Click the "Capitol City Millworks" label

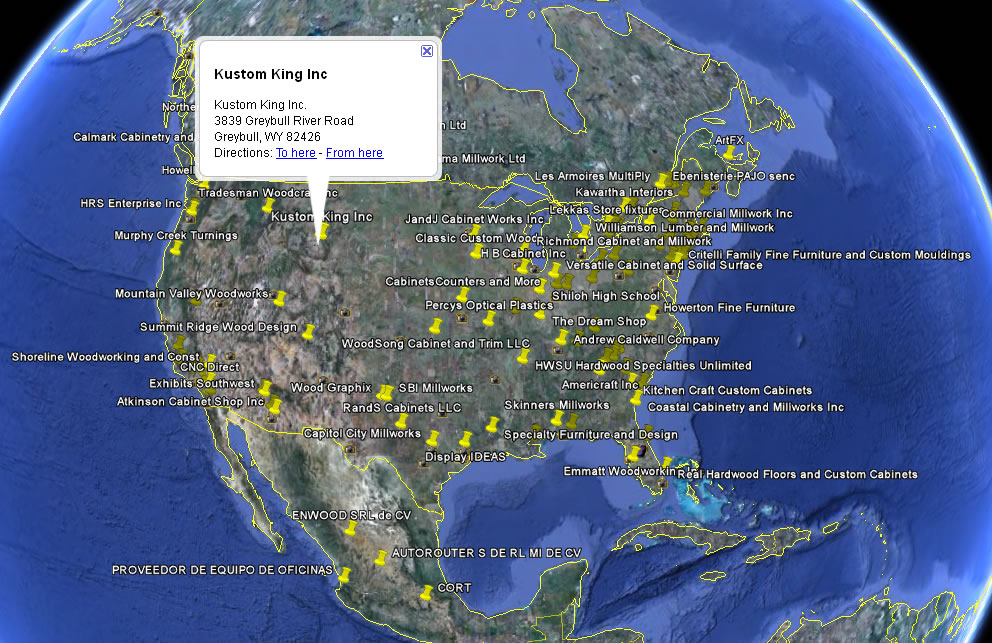tap(362, 434)
